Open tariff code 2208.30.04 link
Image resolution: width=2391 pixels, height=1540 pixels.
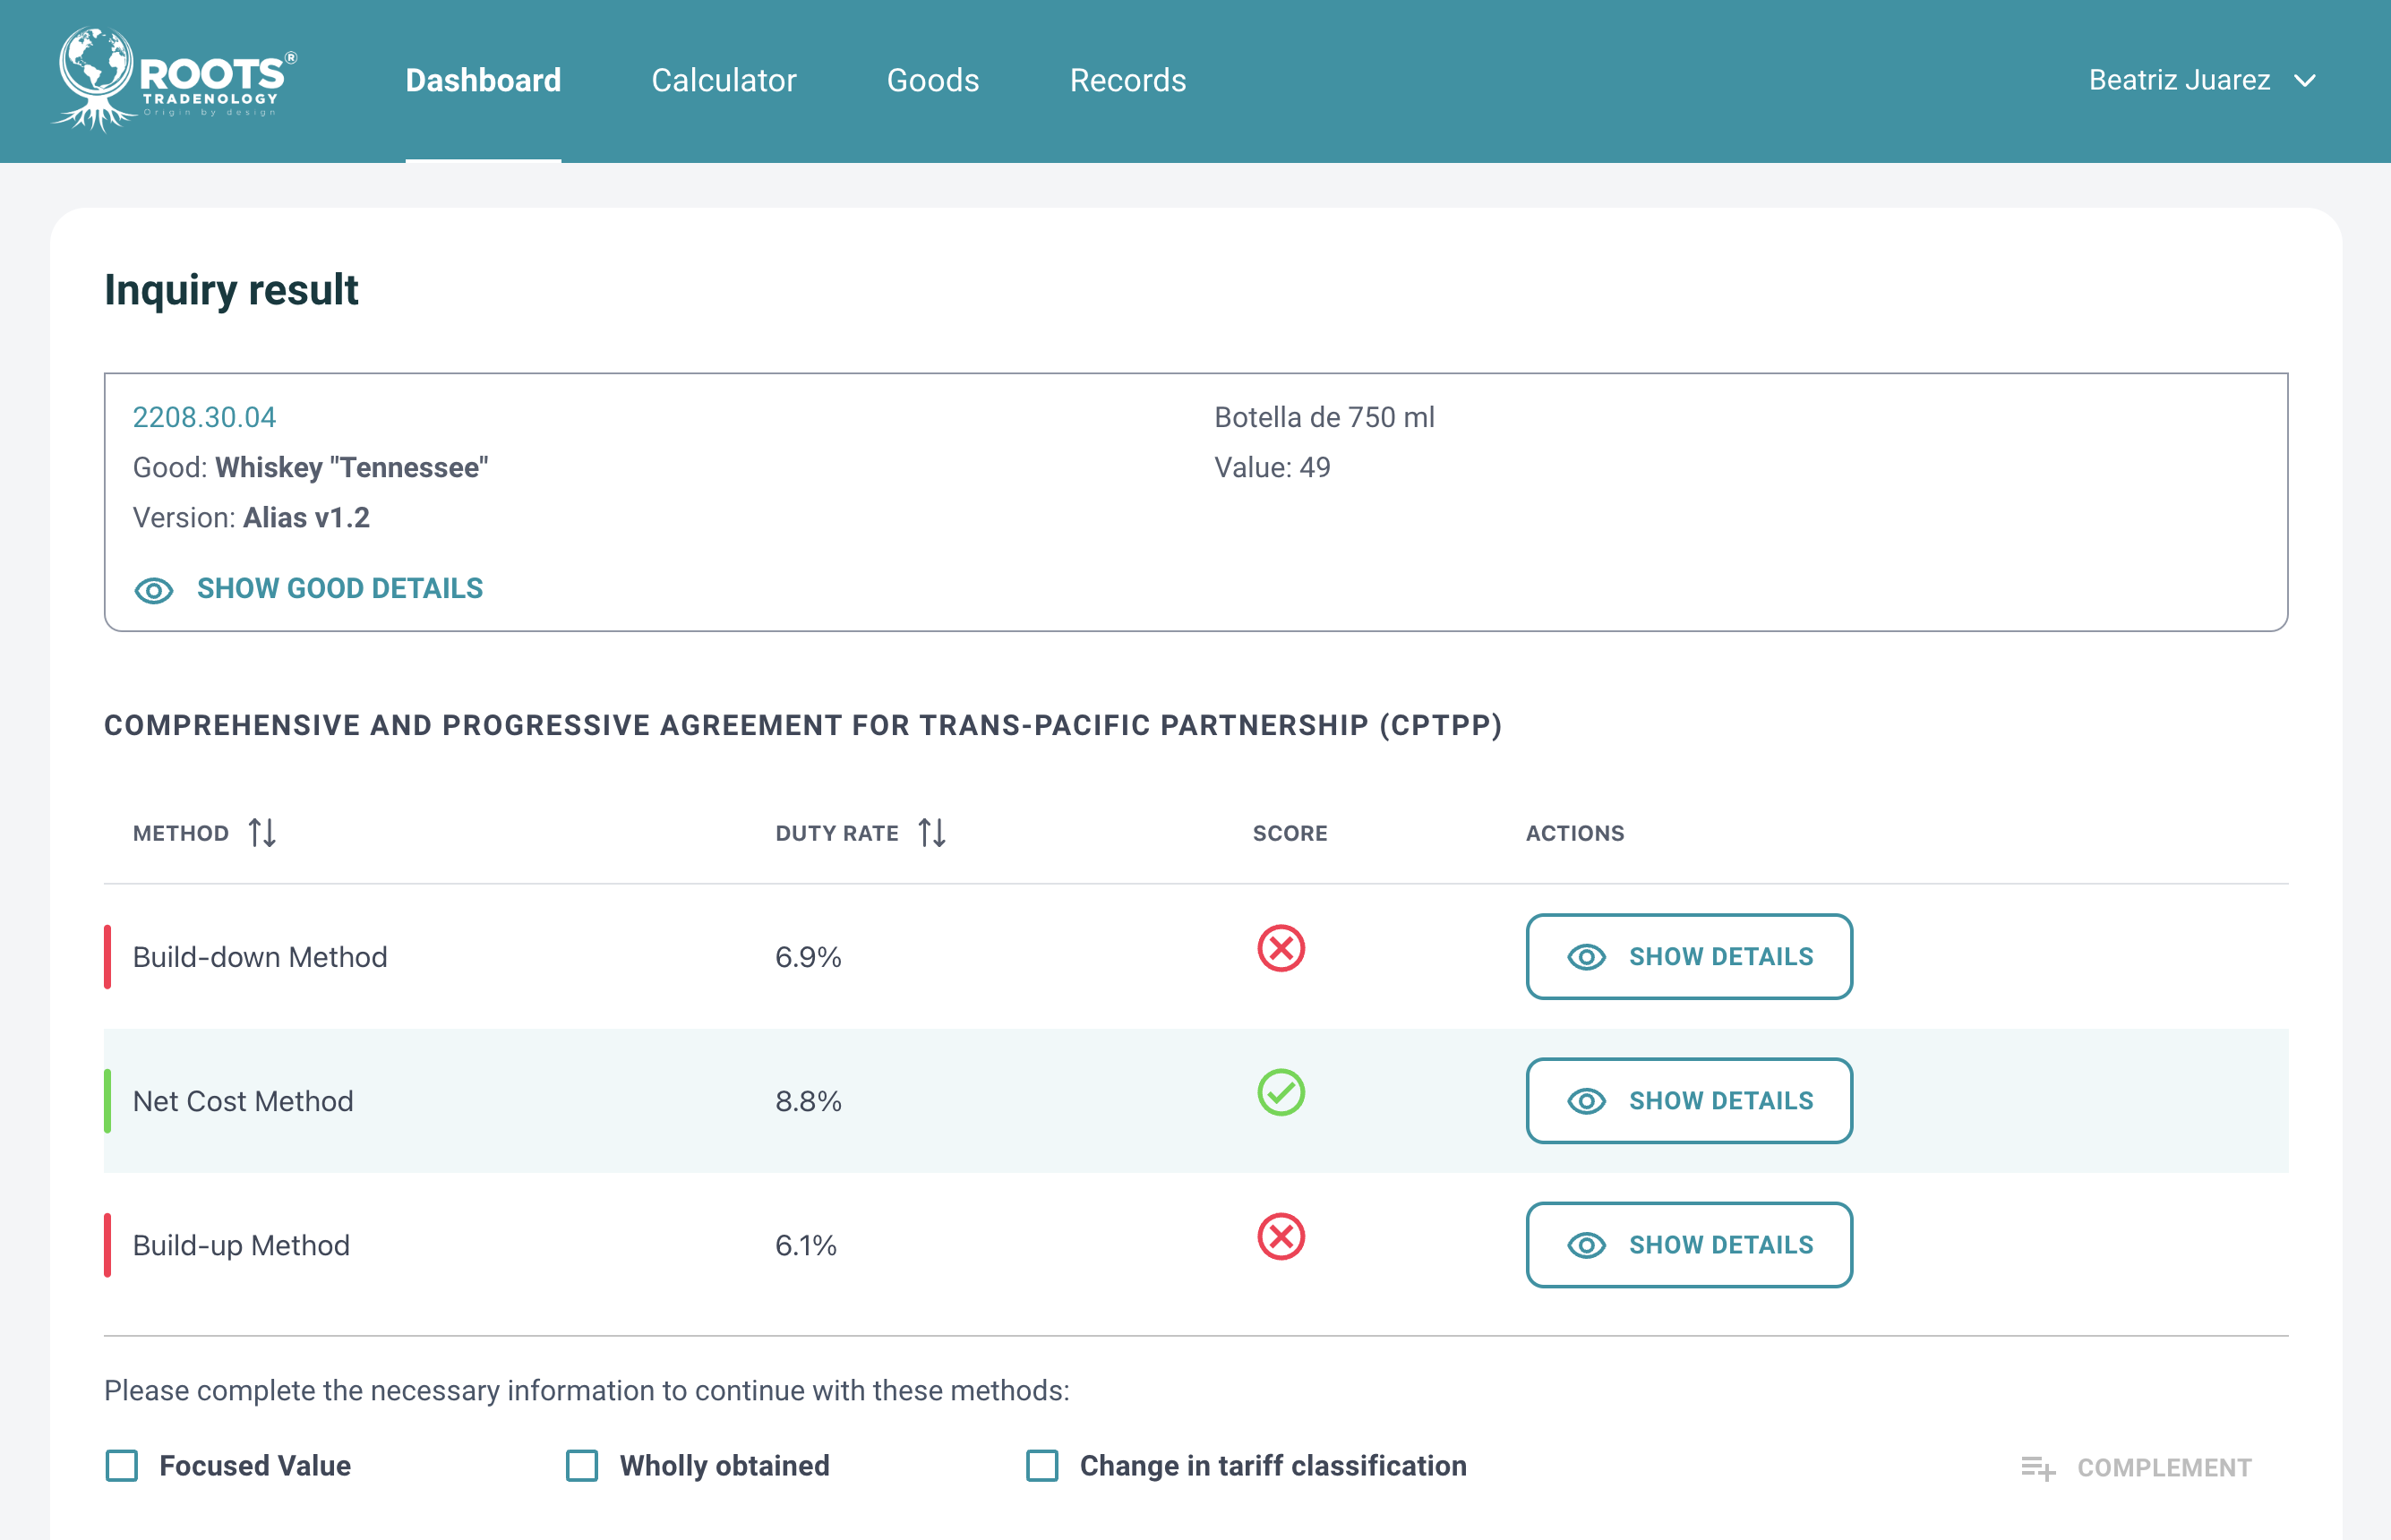(204, 417)
